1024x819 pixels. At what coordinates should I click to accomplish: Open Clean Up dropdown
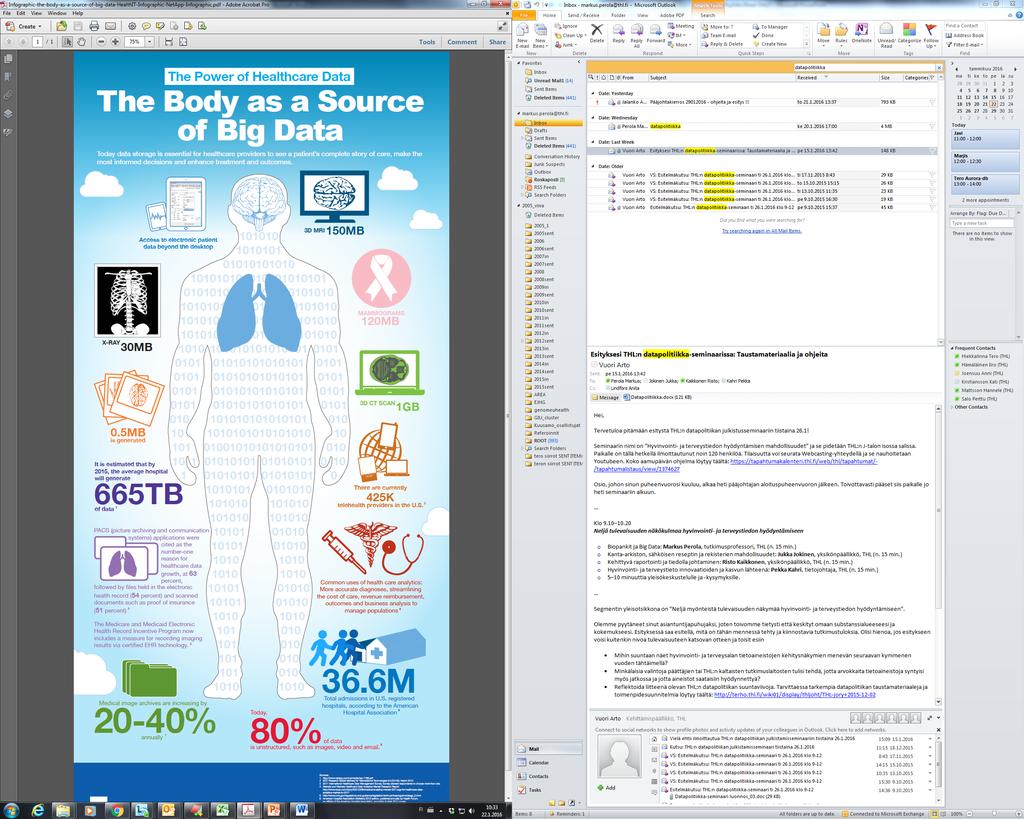coord(573,35)
